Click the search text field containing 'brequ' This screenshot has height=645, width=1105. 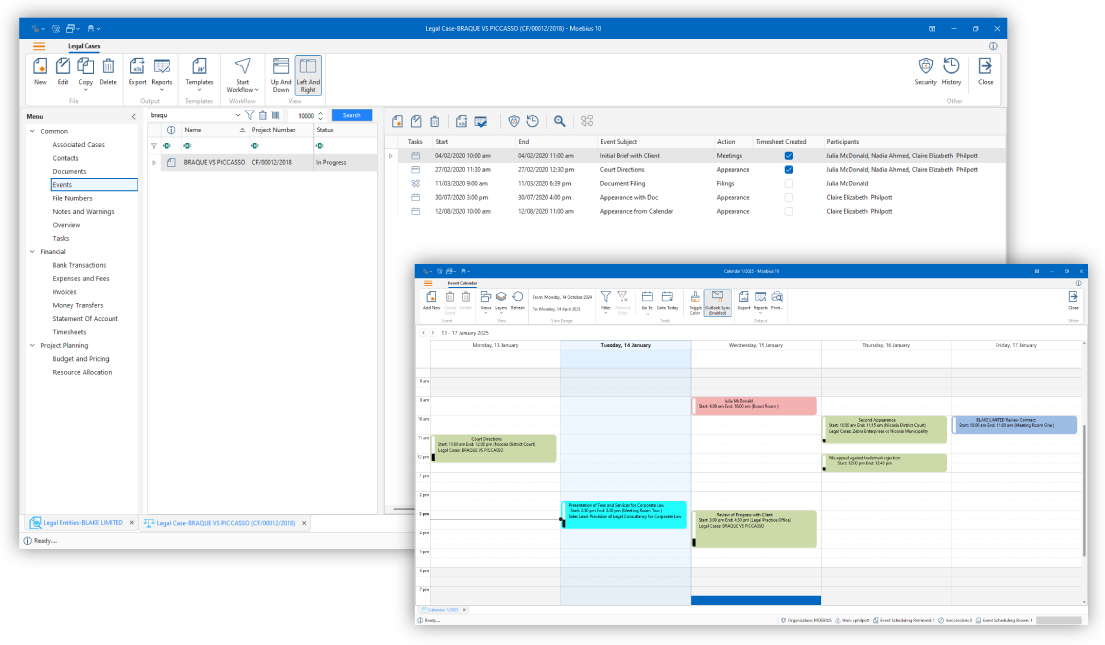(x=190, y=116)
